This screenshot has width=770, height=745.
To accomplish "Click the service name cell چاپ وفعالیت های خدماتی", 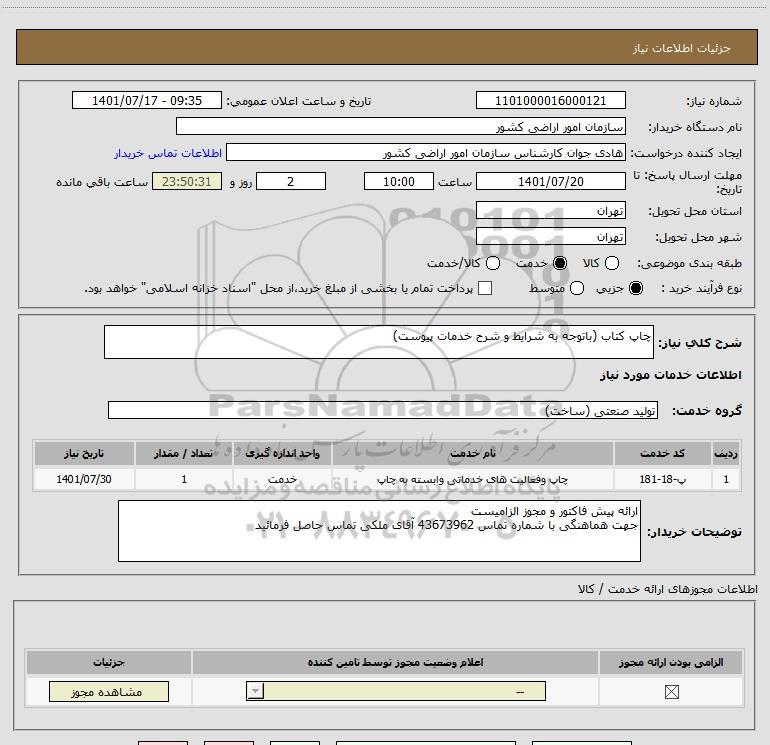I will 472,479.
